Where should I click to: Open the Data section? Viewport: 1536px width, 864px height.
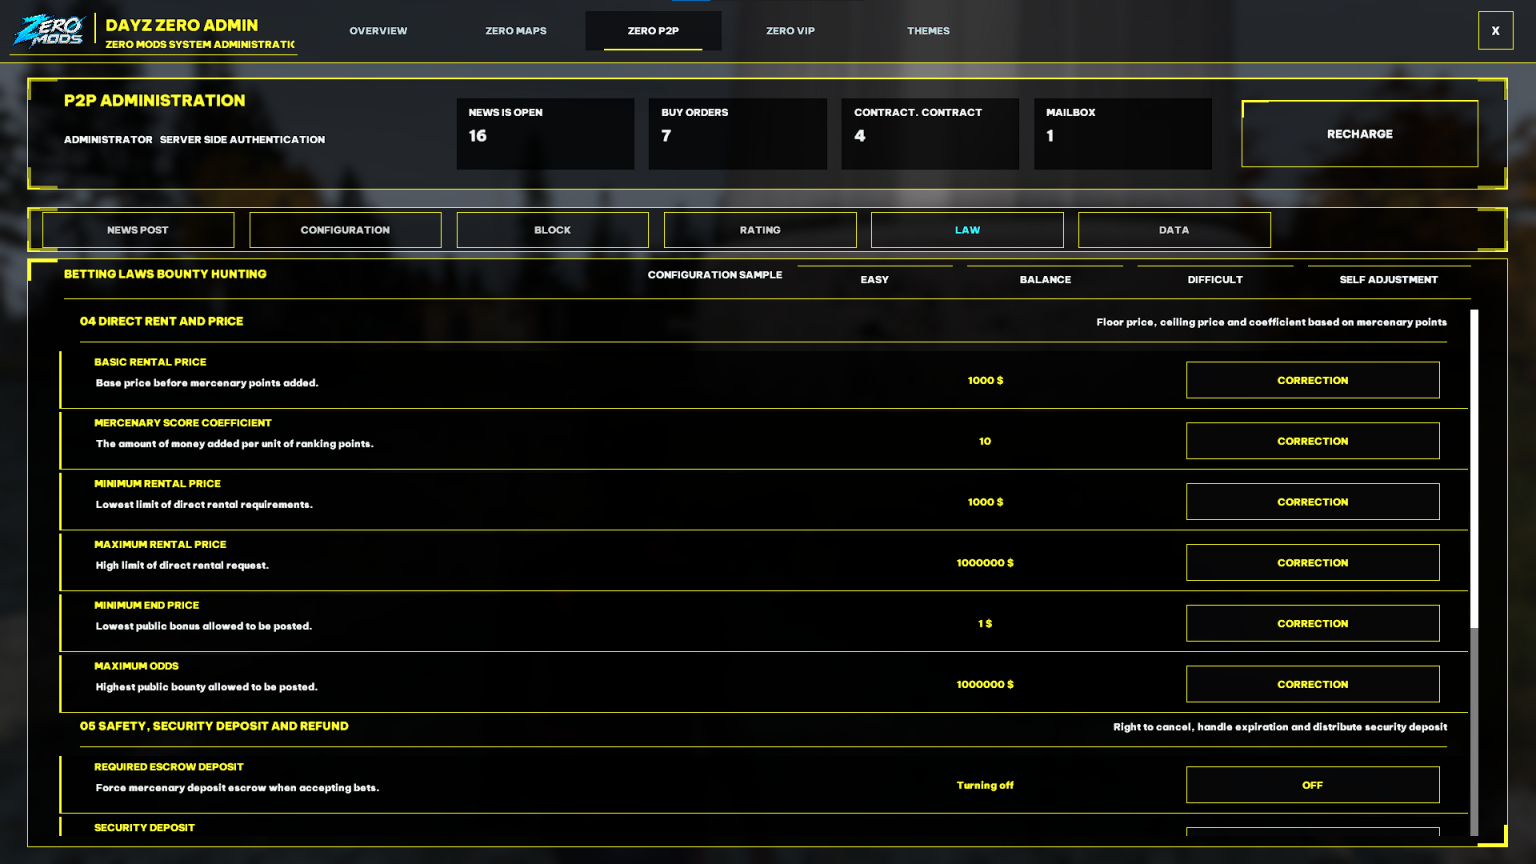click(x=1174, y=230)
